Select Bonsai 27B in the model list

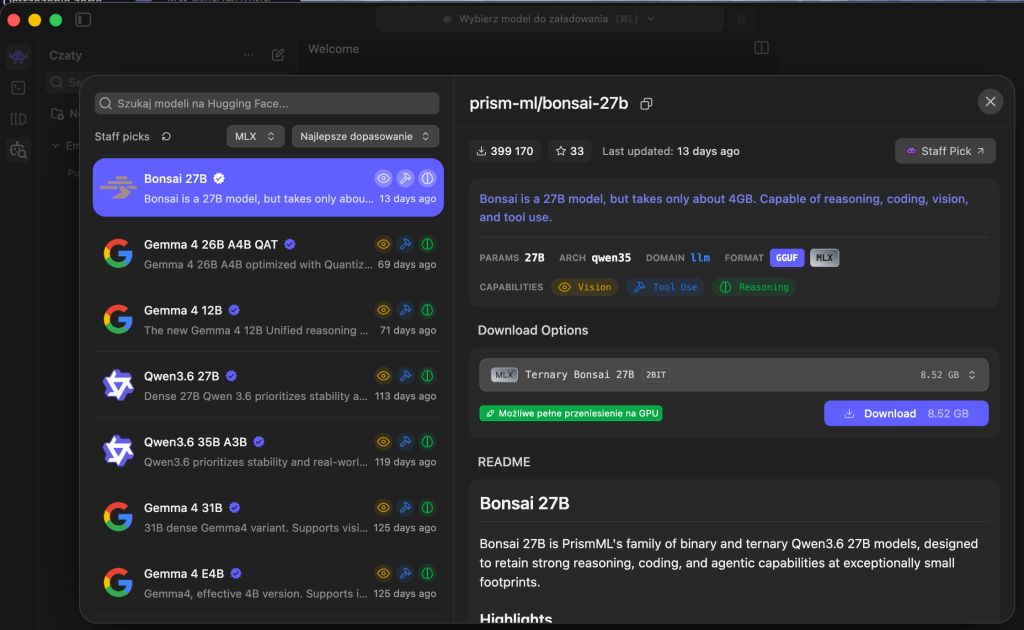click(x=268, y=187)
